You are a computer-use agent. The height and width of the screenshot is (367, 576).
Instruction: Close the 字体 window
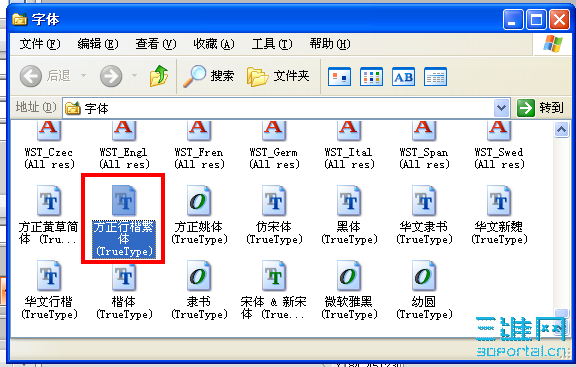click(x=559, y=19)
